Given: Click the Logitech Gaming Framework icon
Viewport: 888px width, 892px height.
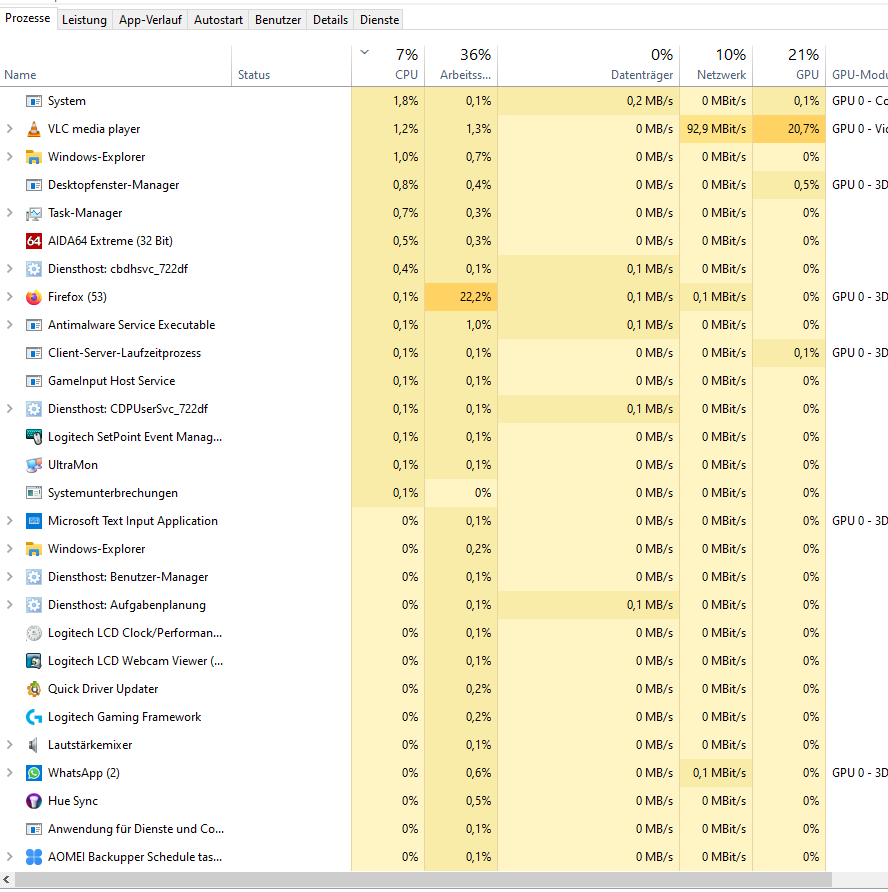Looking at the screenshot, I should tap(34, 717).
